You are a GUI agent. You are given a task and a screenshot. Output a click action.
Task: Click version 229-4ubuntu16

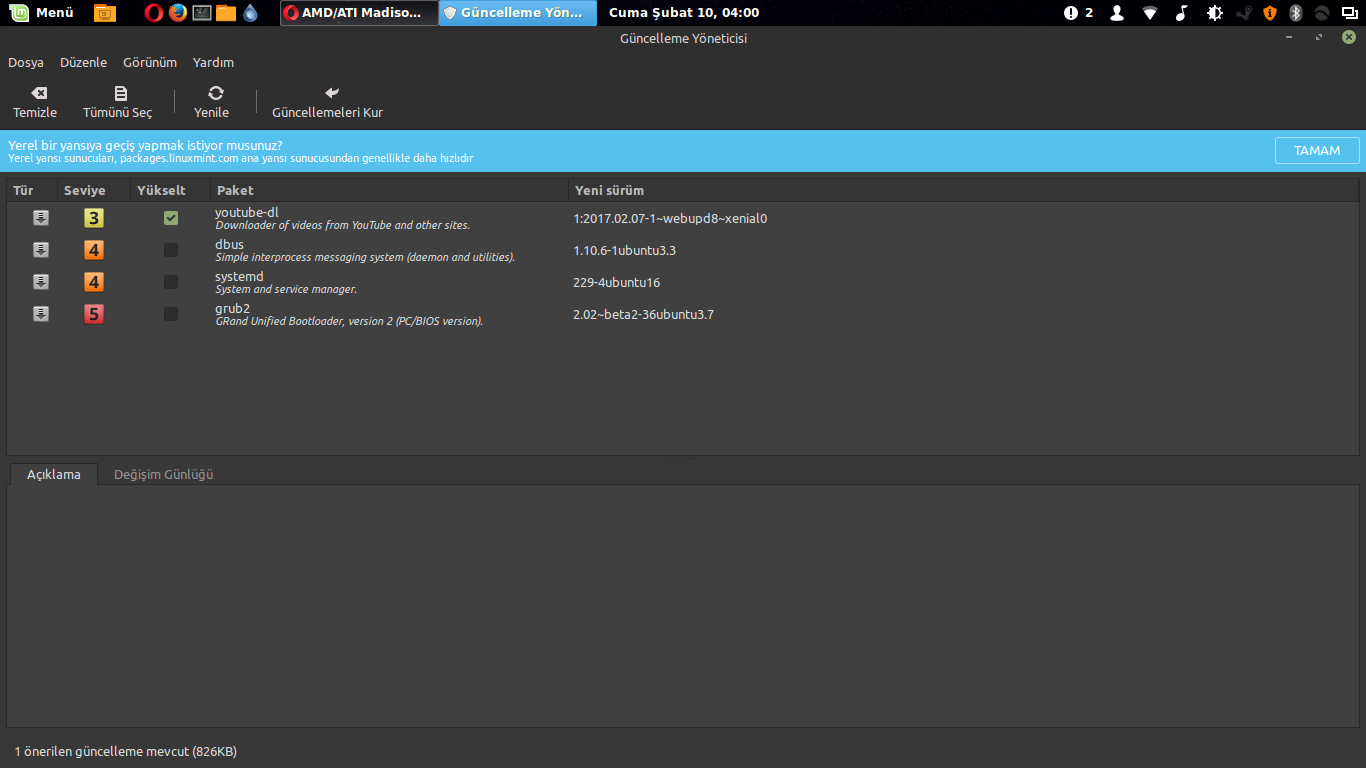coord(617,282)
